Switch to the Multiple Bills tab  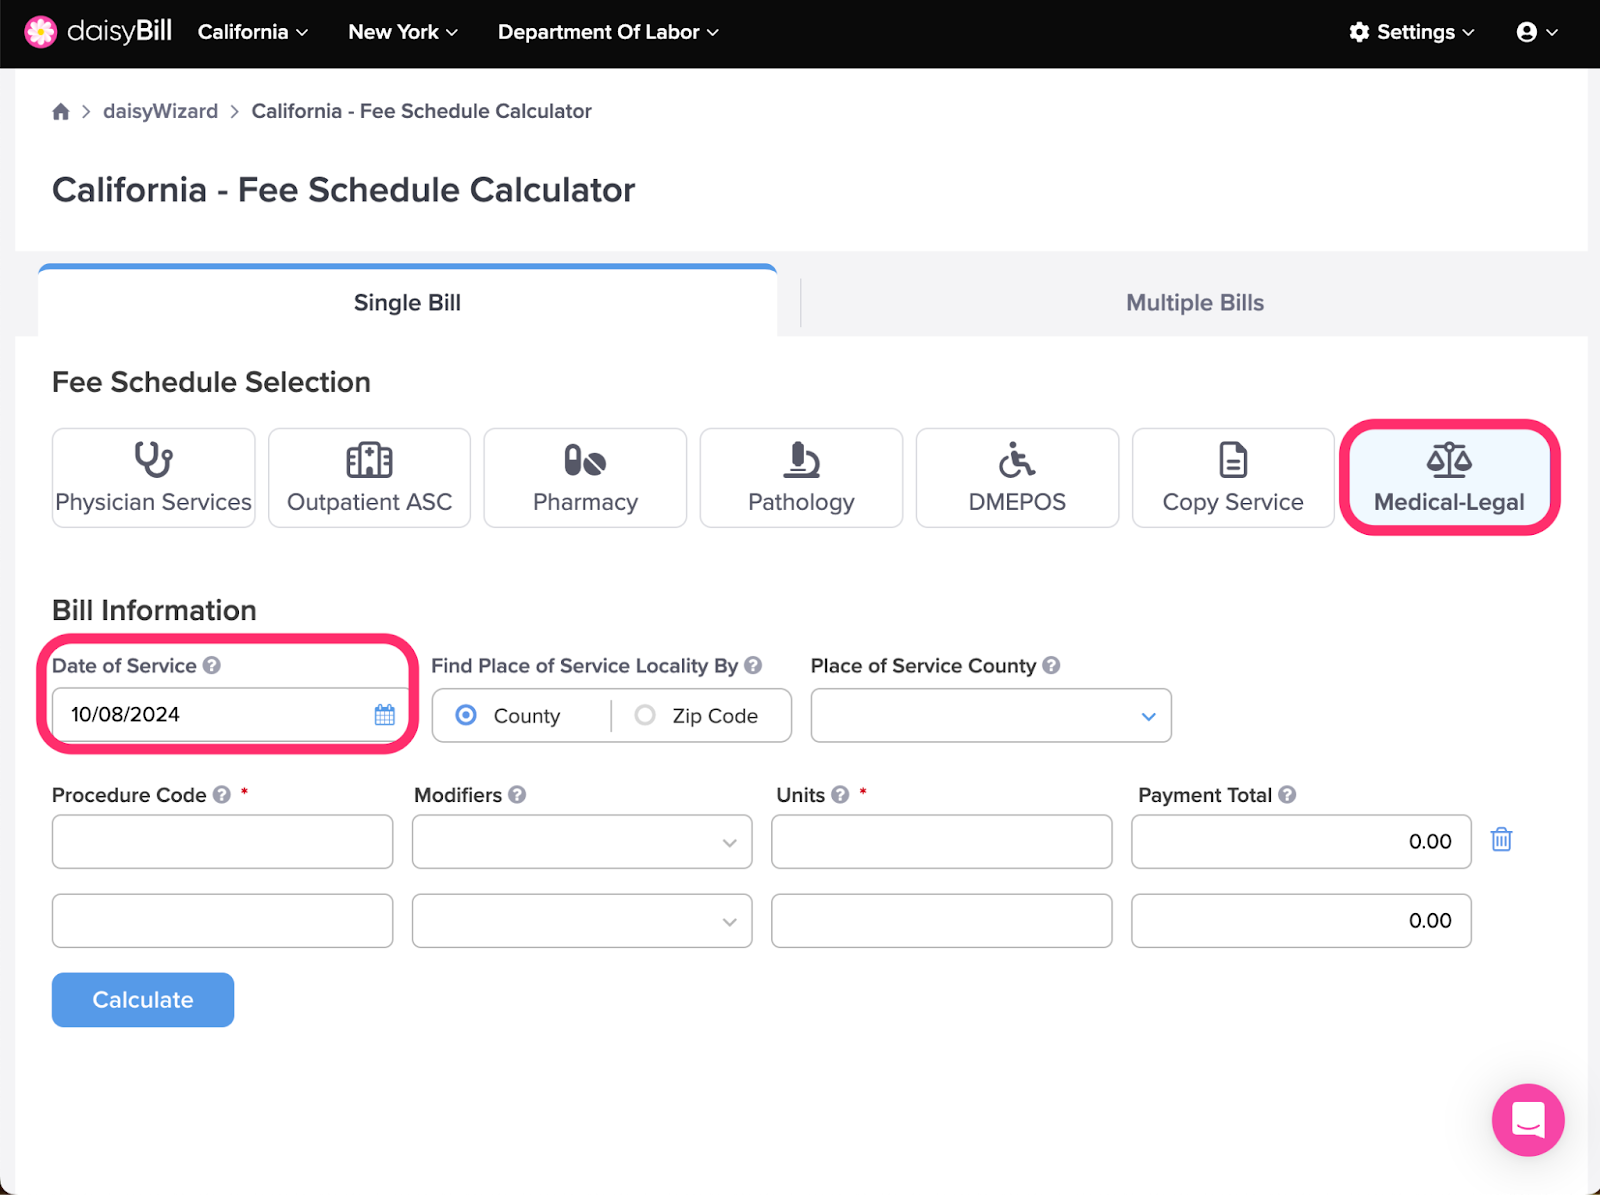point(1195,303)
